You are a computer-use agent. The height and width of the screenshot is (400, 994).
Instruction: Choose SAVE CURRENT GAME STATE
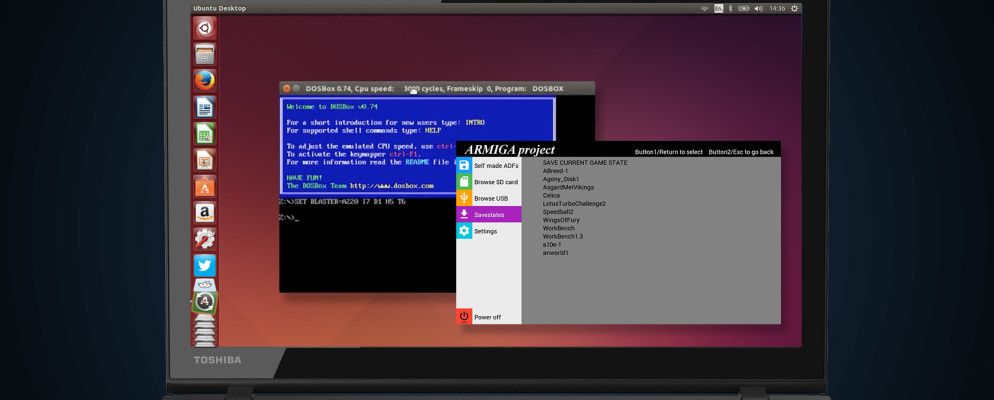[x=584, y=163]
